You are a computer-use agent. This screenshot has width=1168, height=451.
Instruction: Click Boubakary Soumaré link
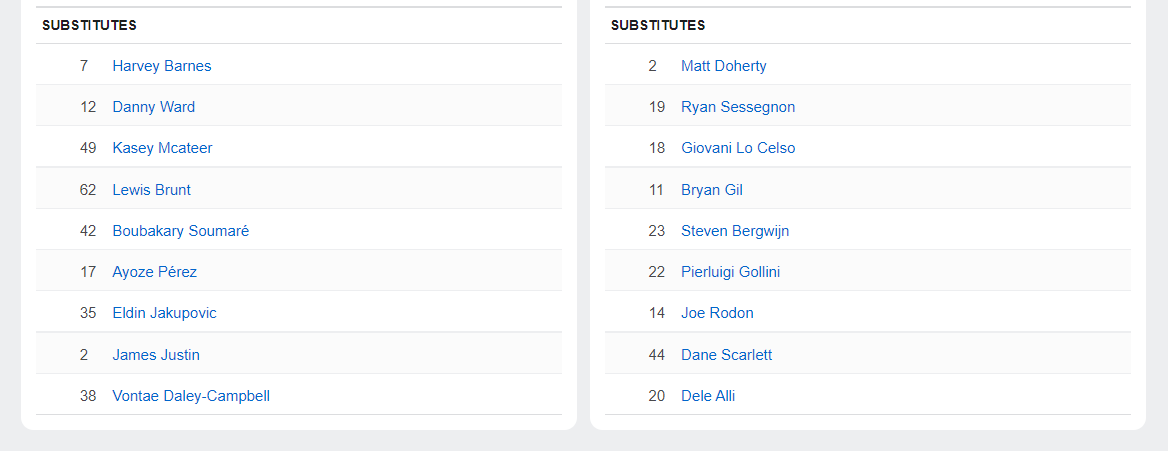[x=180, y=231]
